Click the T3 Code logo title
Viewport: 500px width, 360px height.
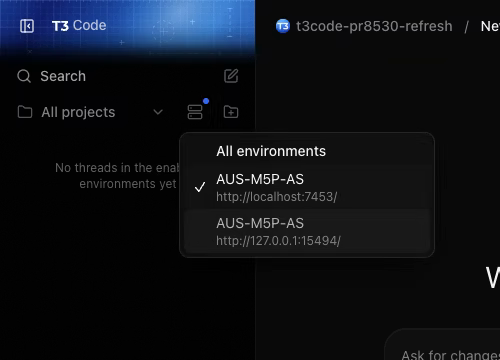coord(79,26)
